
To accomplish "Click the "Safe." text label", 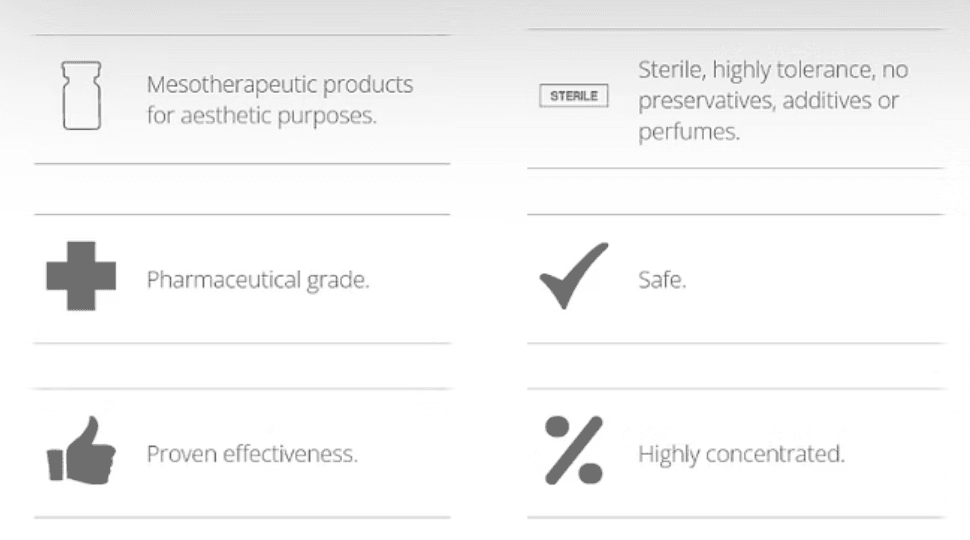I will pos(662,280).
